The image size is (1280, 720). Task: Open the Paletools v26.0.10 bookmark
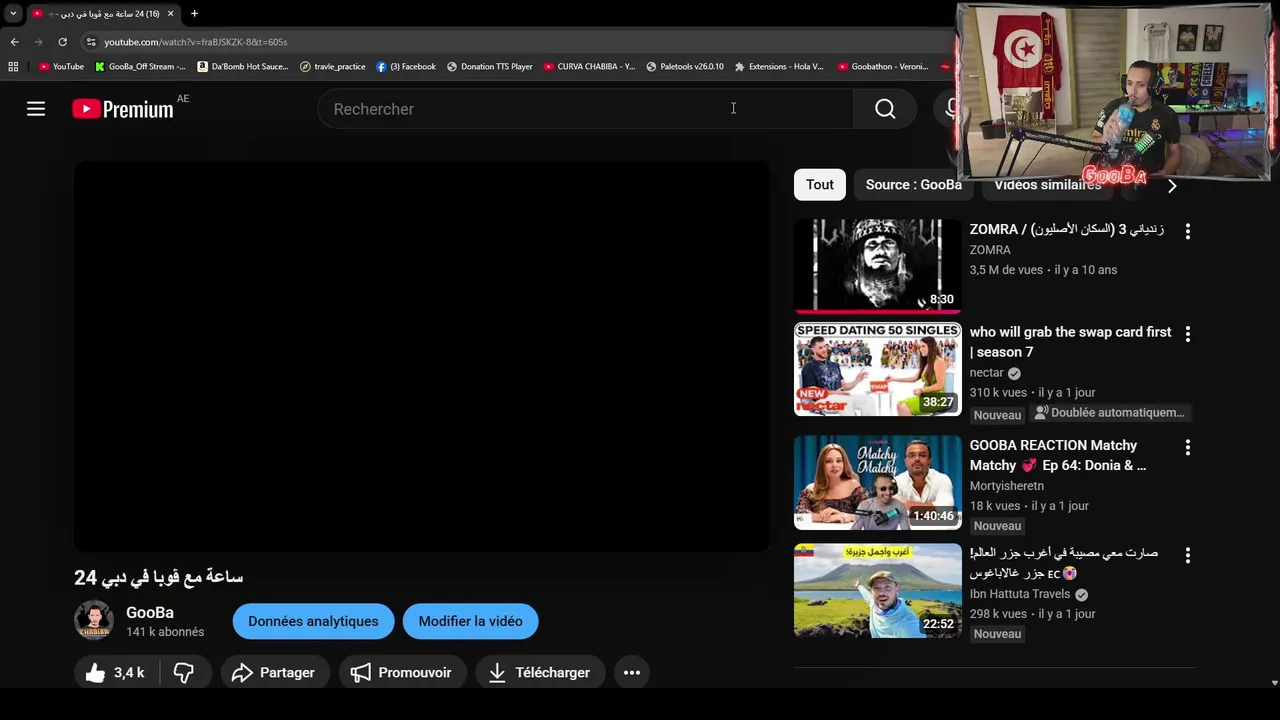pyautogui.click(x=685, y=67)
